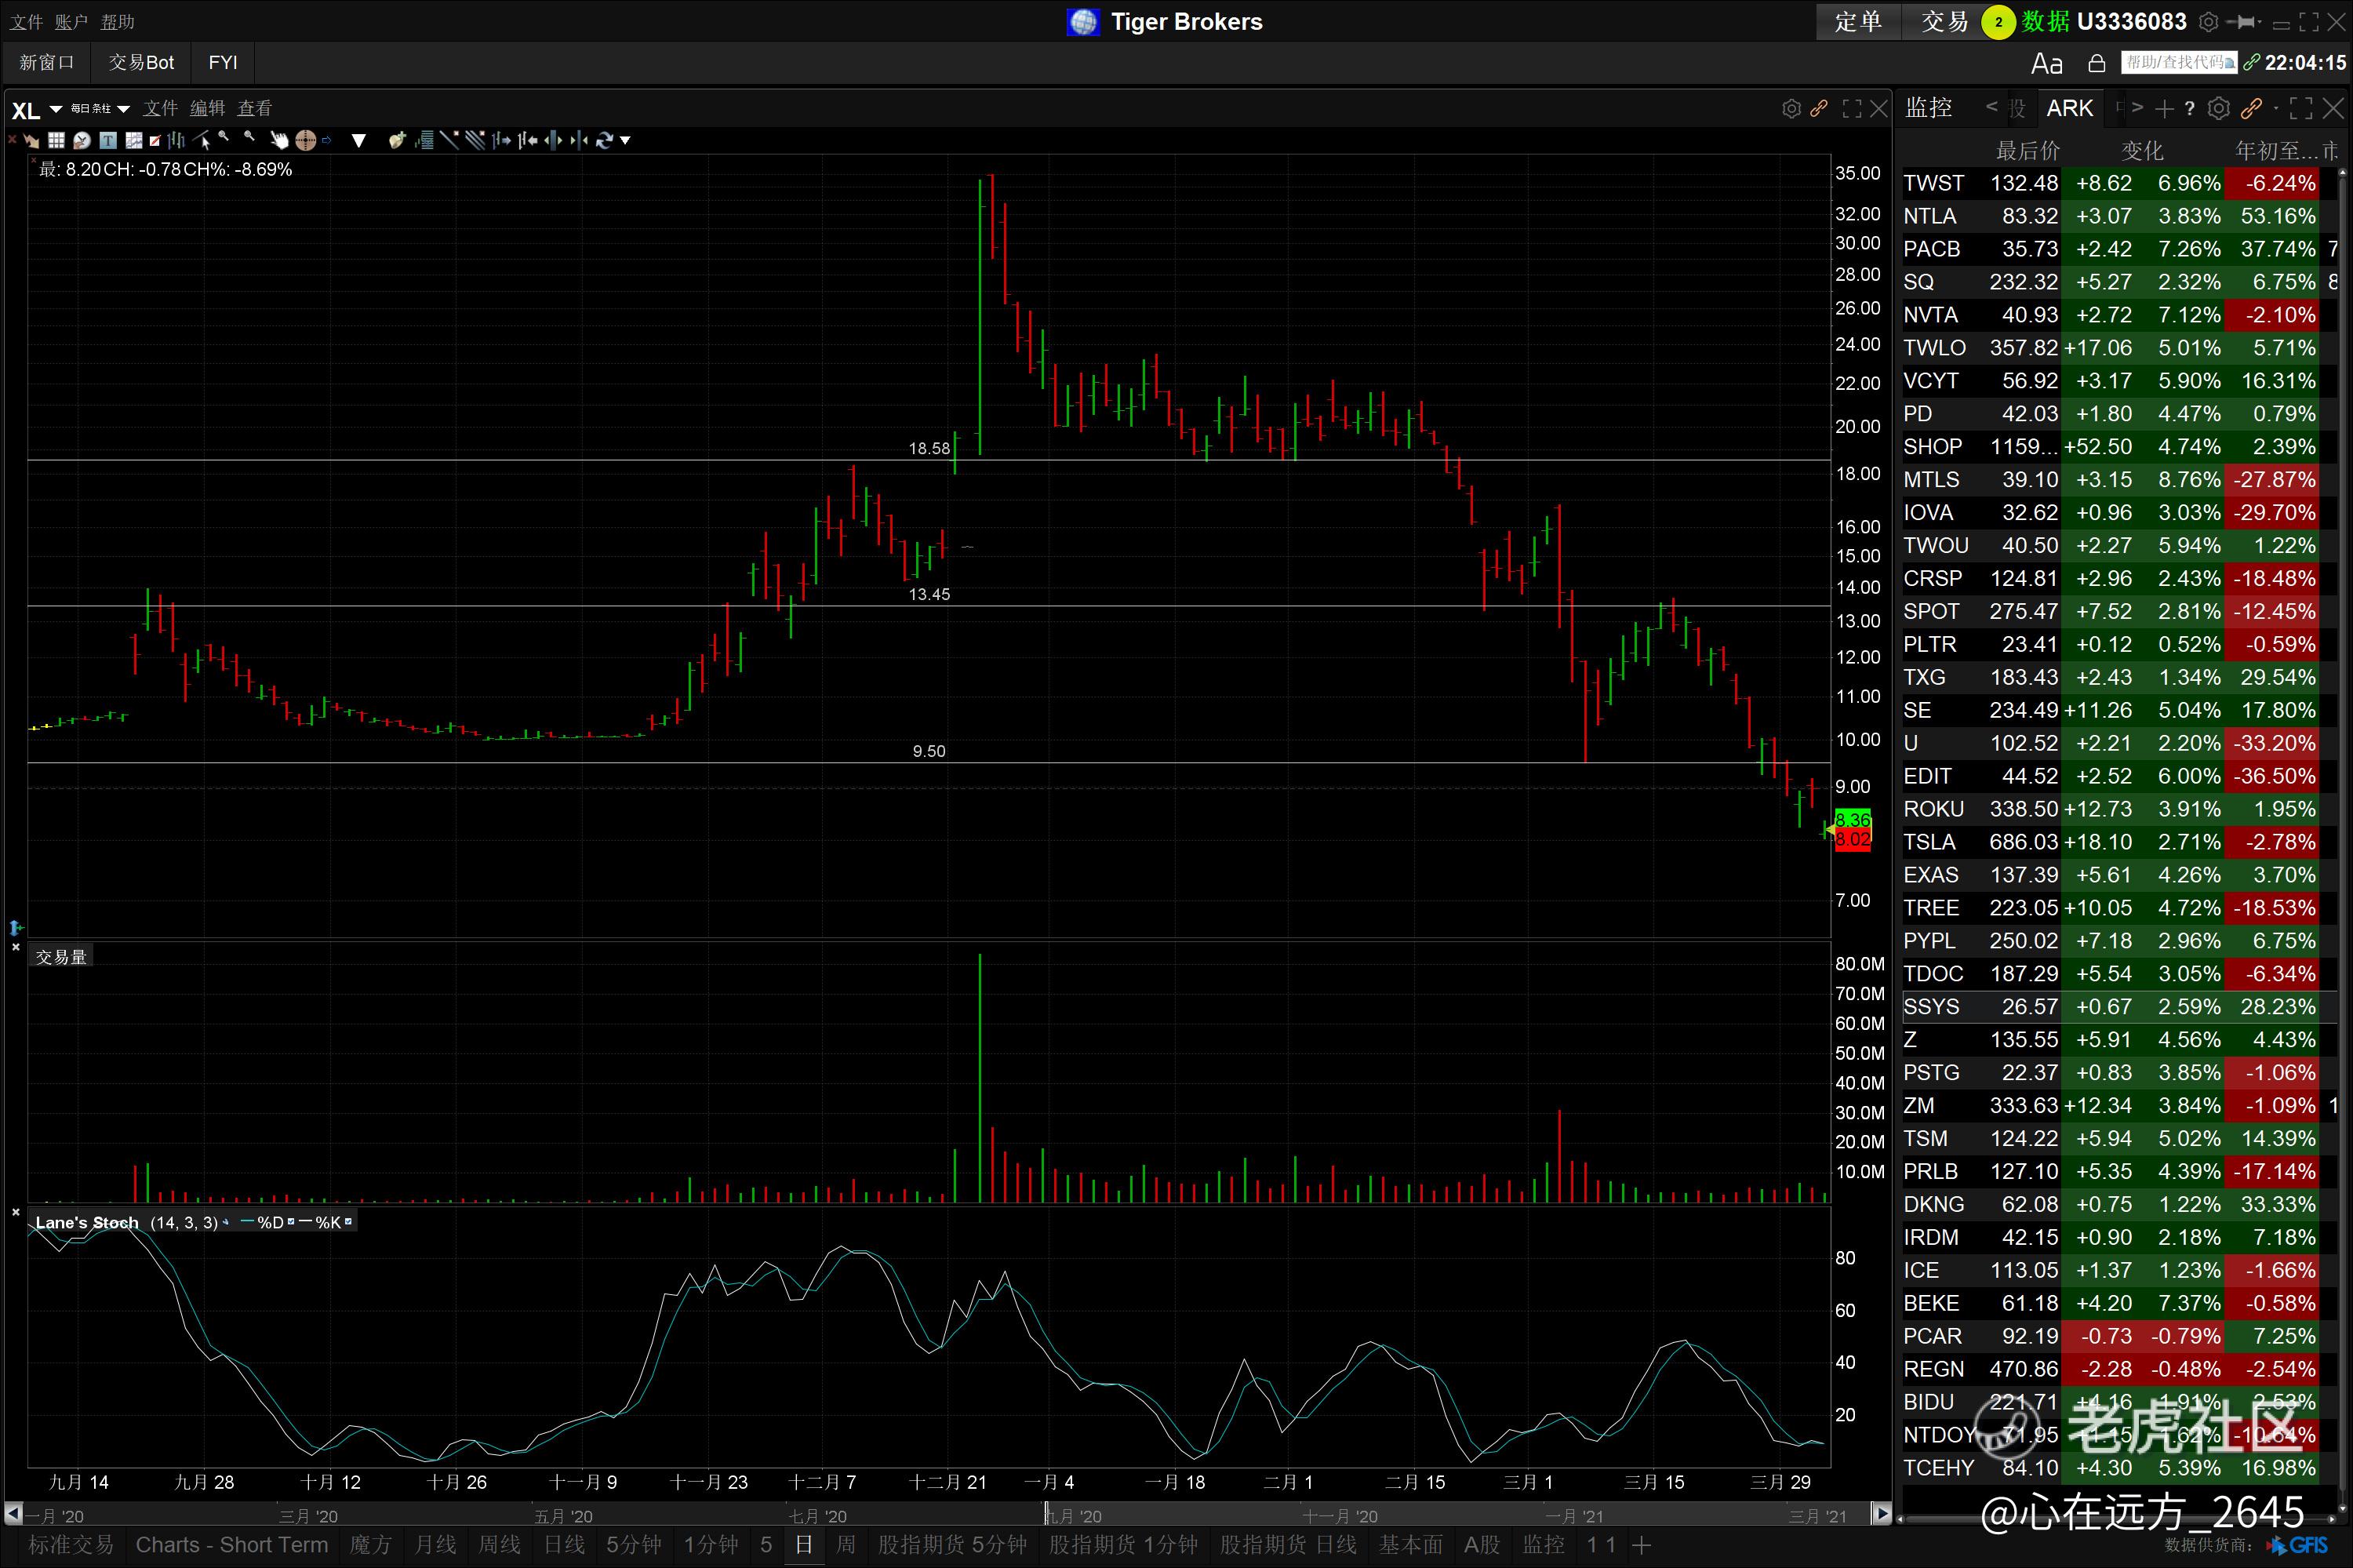Click the red pencil edit icon

(x=155, y=141)
